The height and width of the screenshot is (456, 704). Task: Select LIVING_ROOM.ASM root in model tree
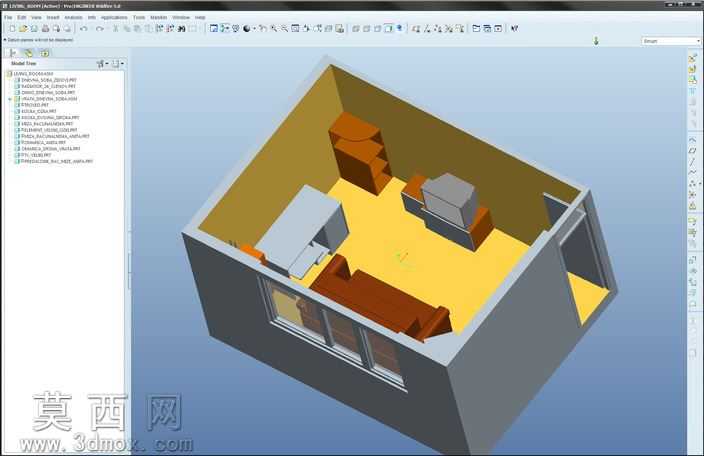33,74
